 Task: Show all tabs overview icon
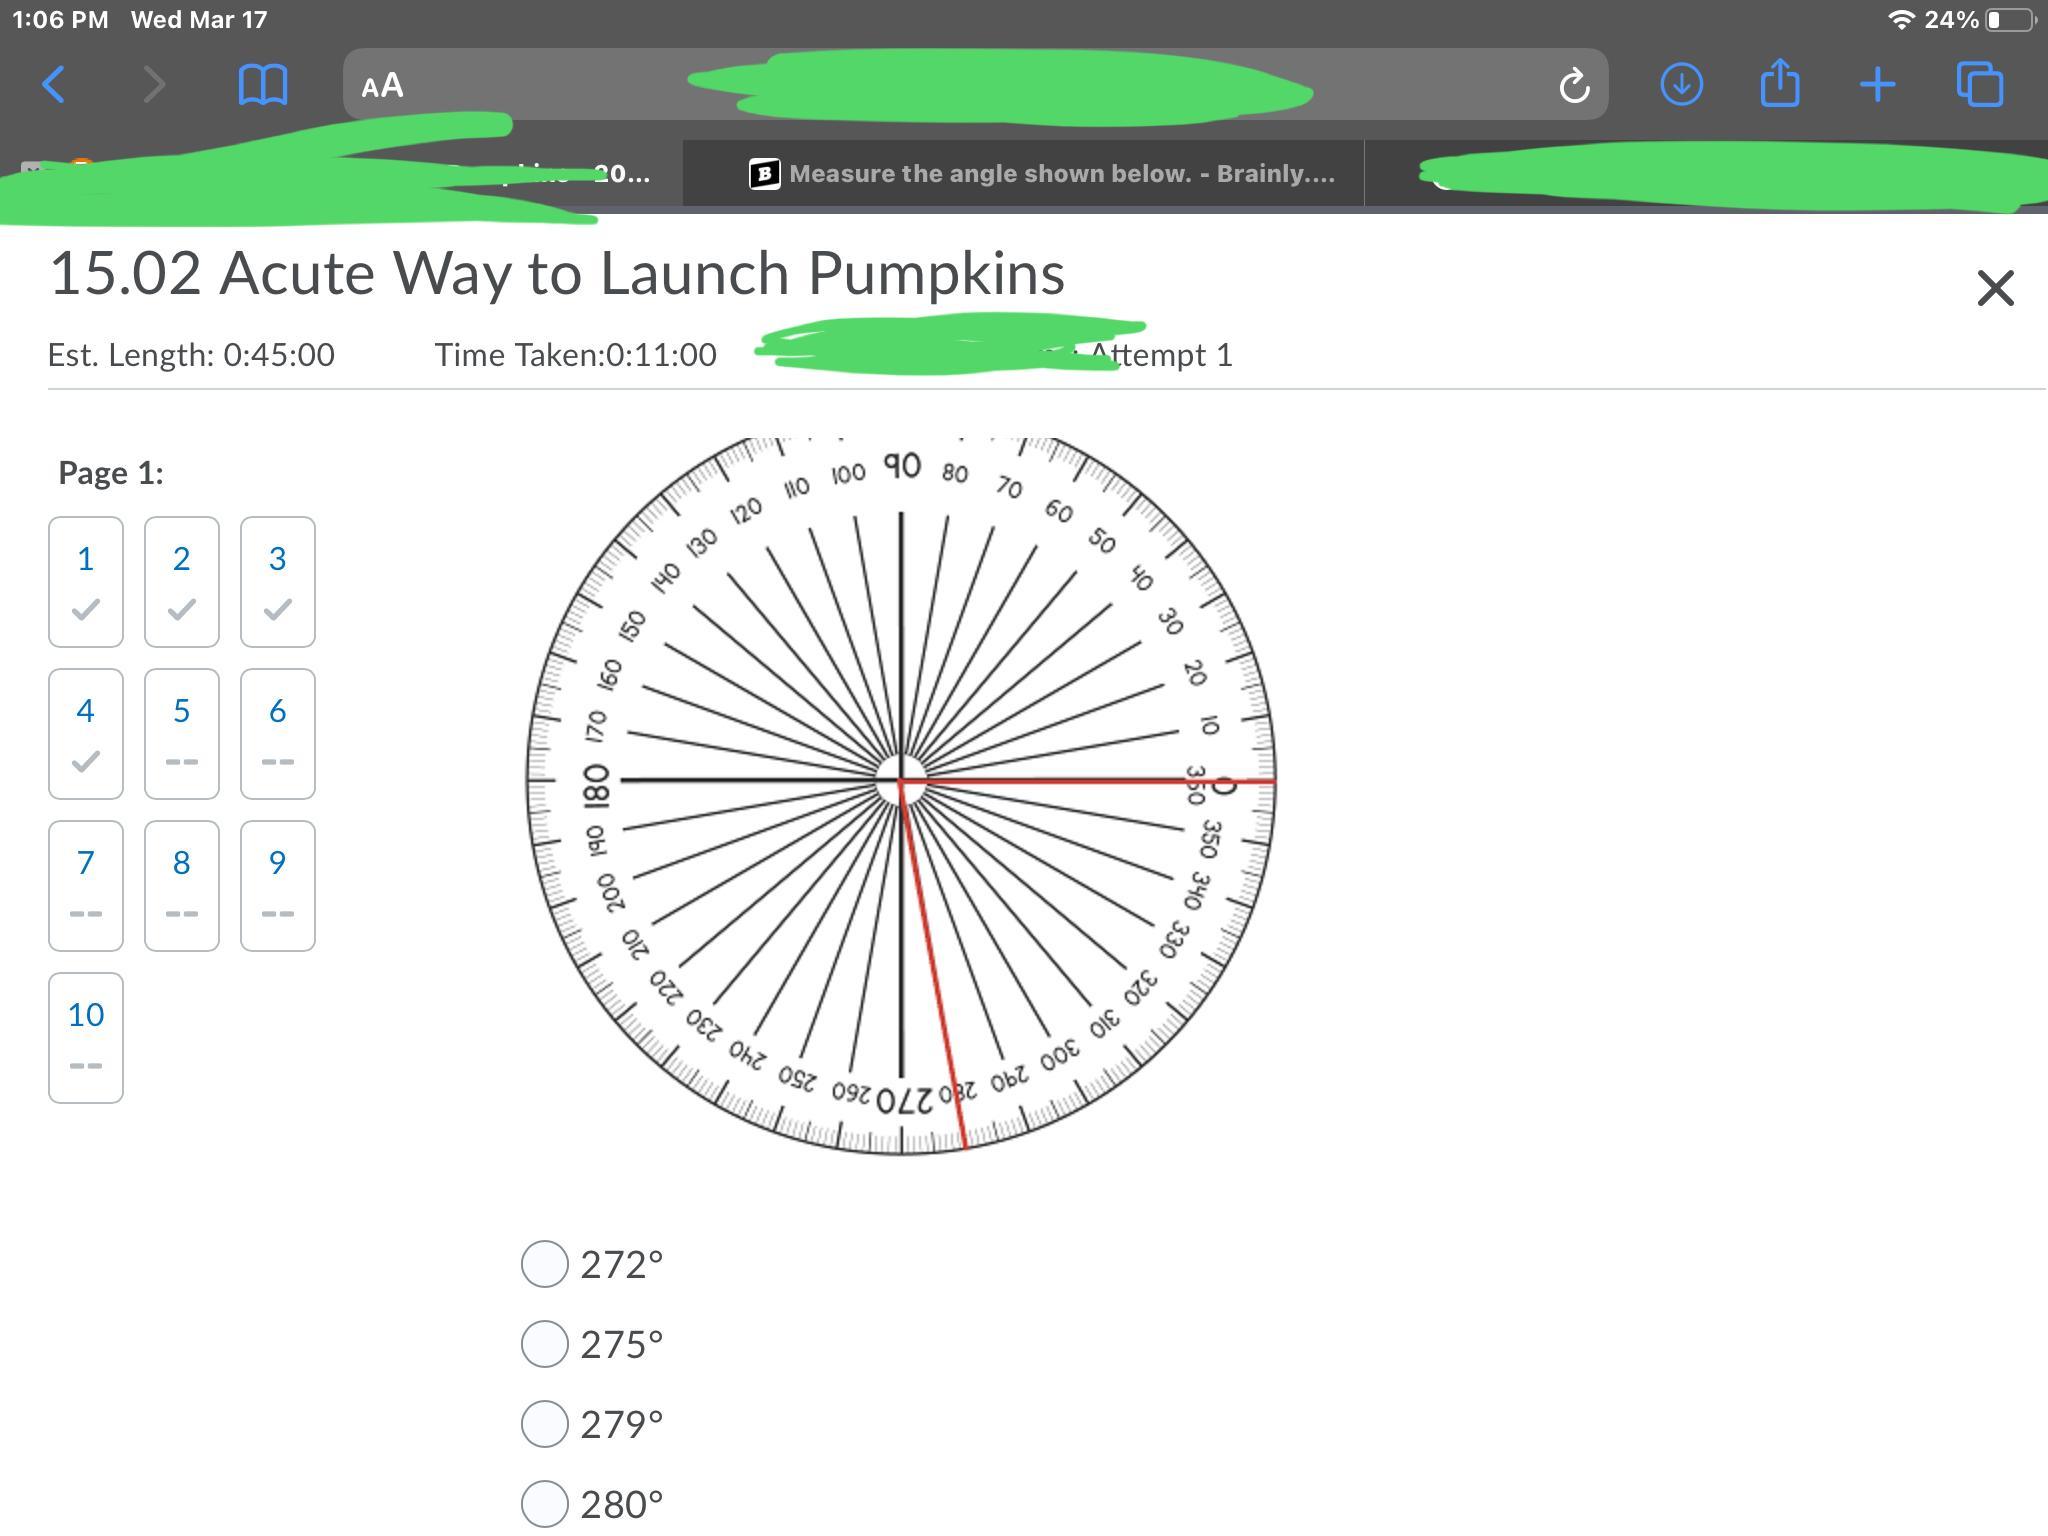pyautogui.click(x=1980, y=84)
